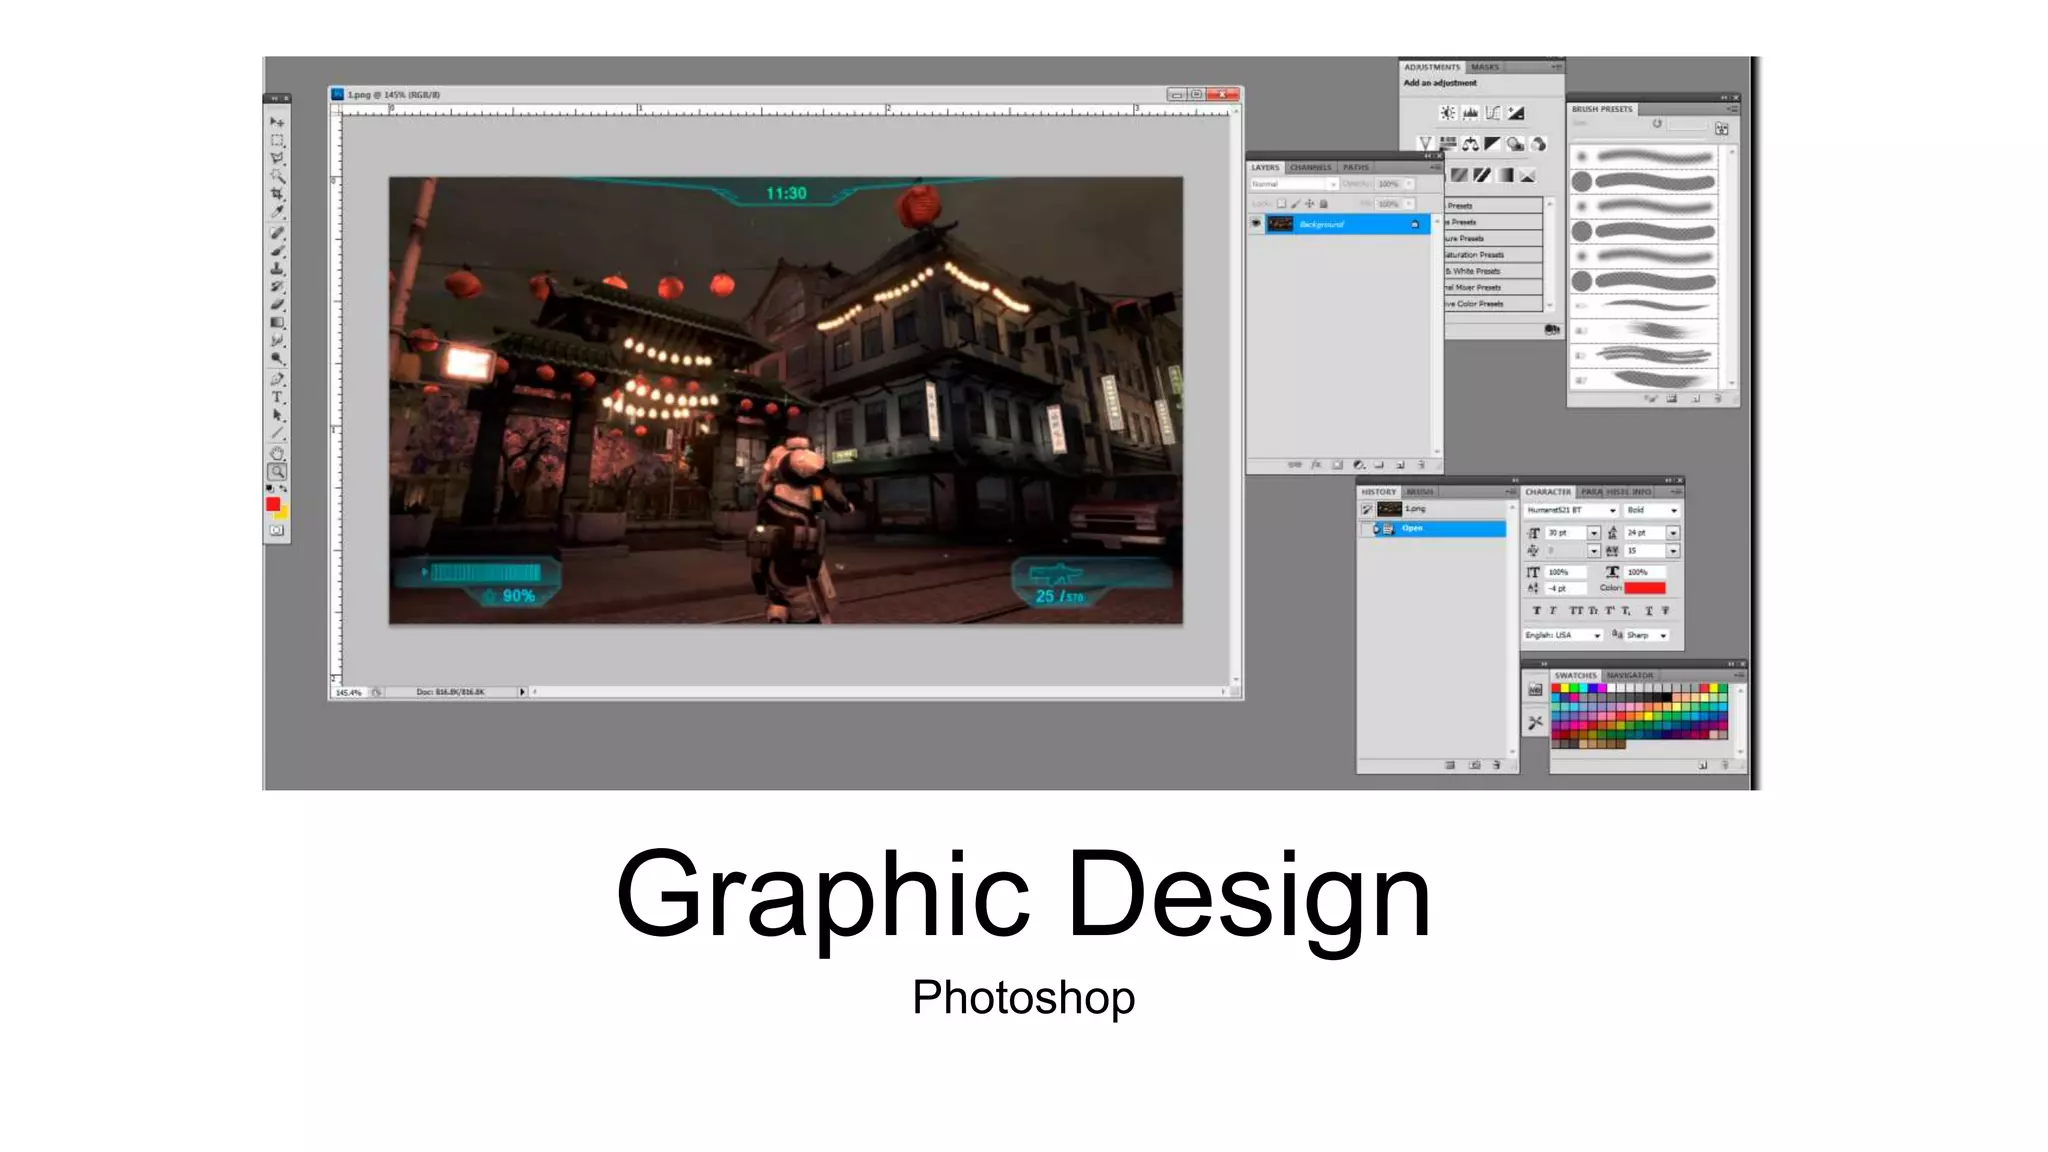This screenshot has height=1152, width=2048.
Task: Switch to the Paths tab
Action: coord(1356,168)
